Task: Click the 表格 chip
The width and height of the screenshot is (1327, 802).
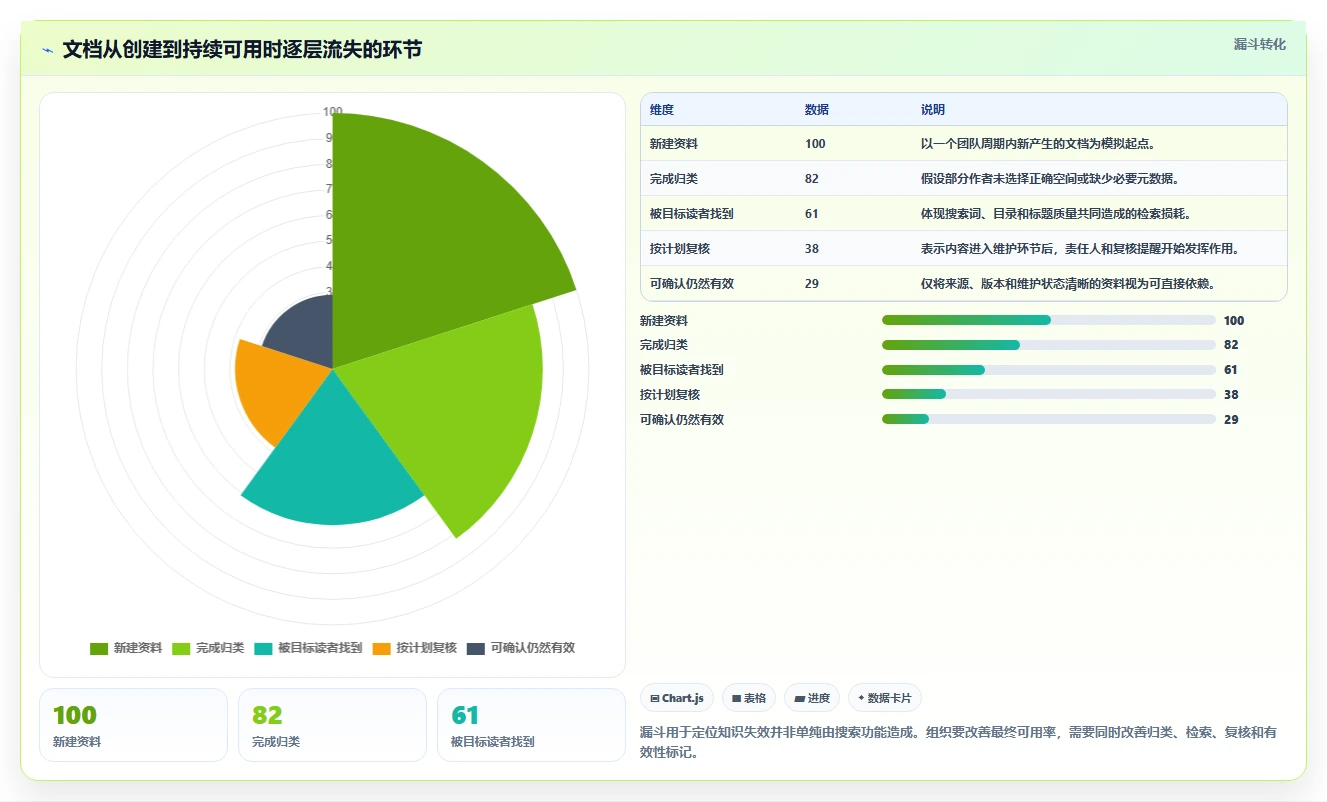Action: [x=749, y=698]
